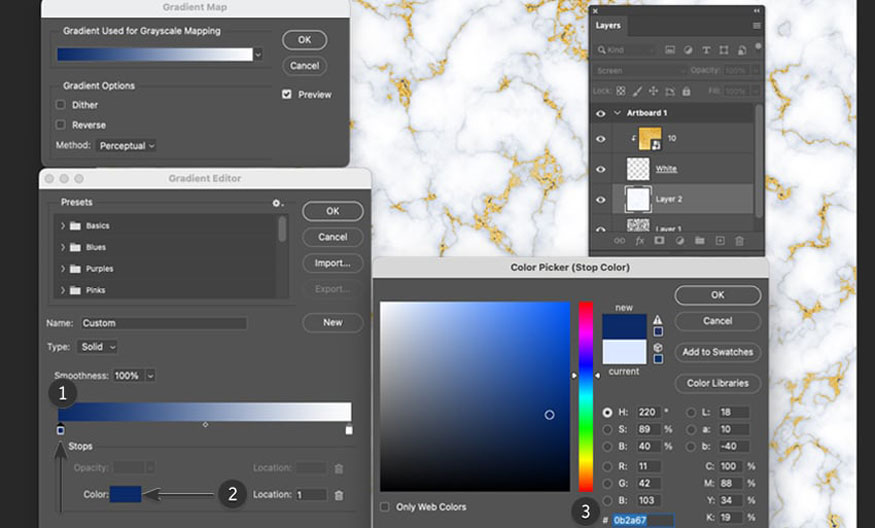Lock all padlock icon in Layers
Viewport: 875px width, 528px height.
(686, 91)
